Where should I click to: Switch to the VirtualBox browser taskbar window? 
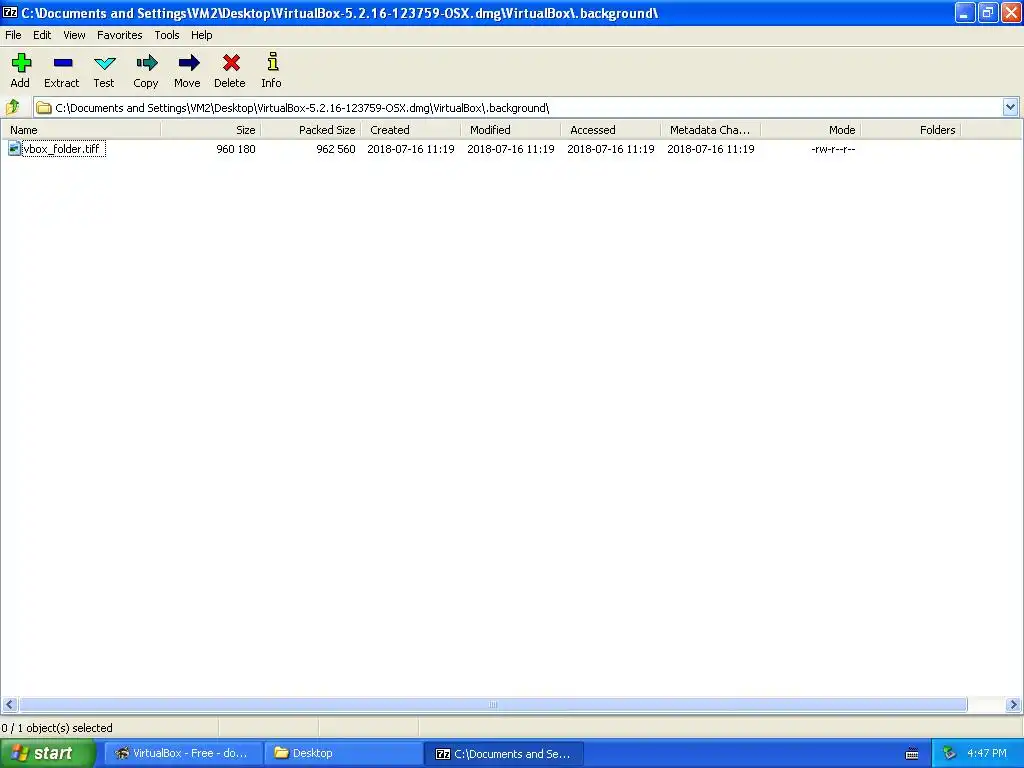(184, 753)
